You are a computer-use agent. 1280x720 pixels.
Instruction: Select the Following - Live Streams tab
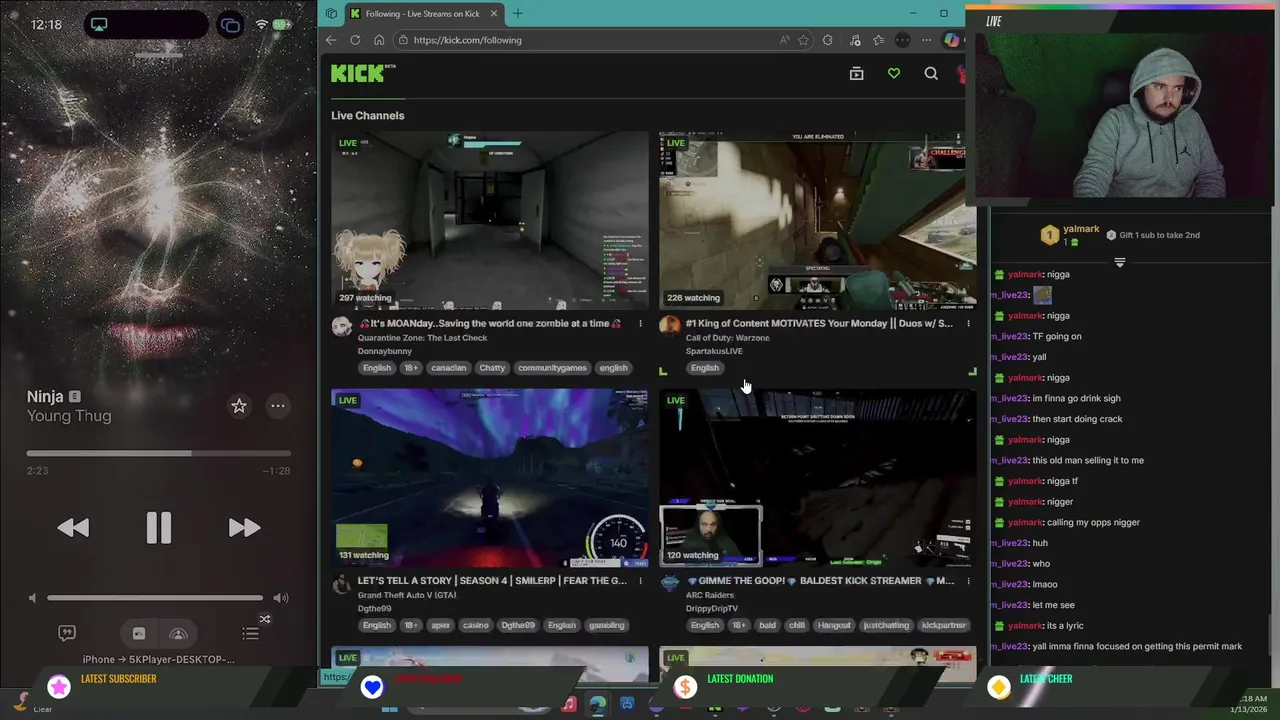pos(423,14)
